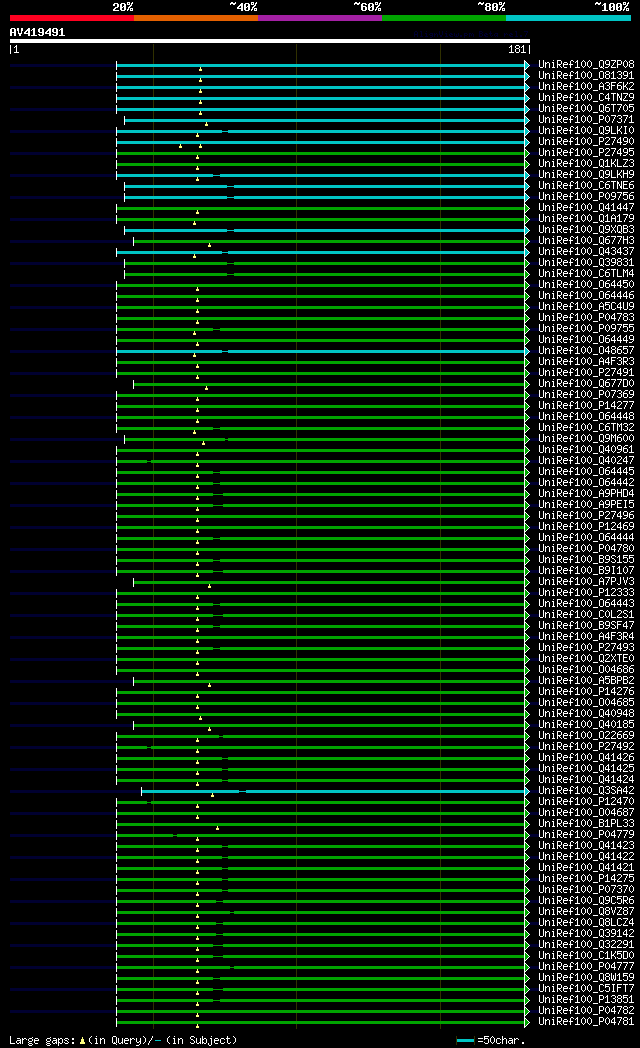The height and width of the screenshot is (1048, 640).
Task: Open hit UniRef100_Q39831
Action: coord(587,263)
